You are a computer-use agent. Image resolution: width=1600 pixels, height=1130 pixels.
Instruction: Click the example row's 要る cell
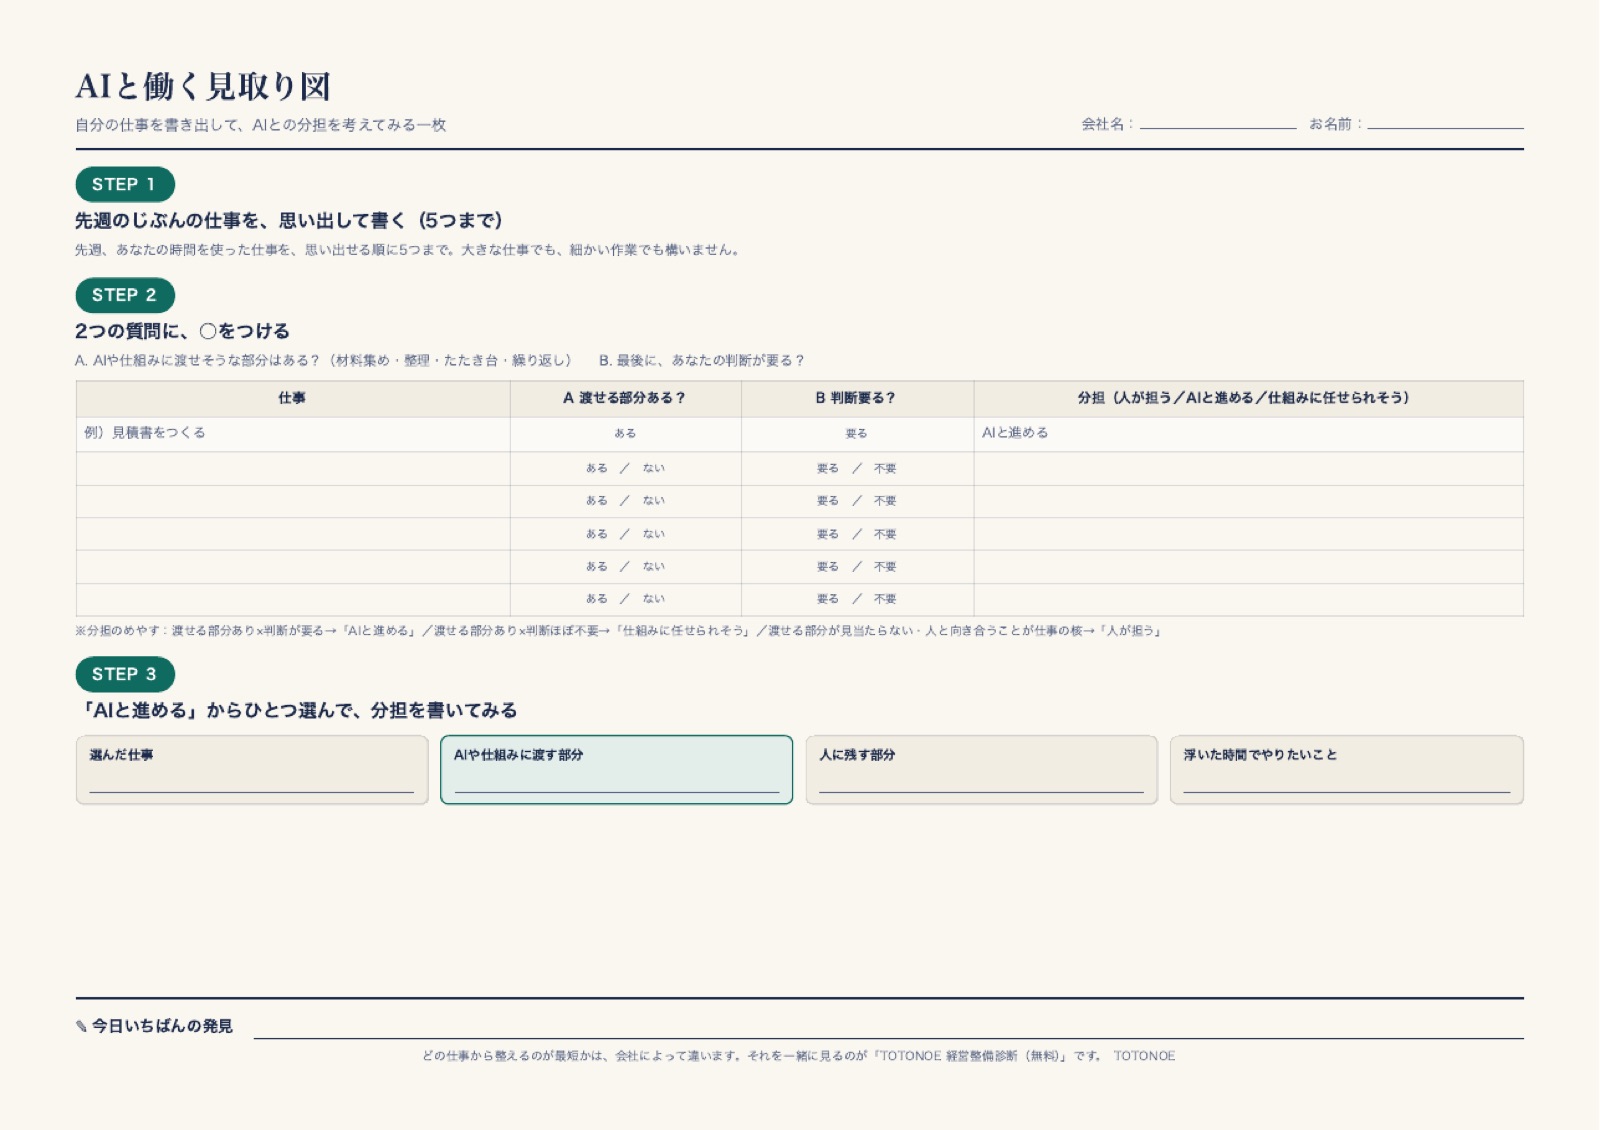pos(856,434)
